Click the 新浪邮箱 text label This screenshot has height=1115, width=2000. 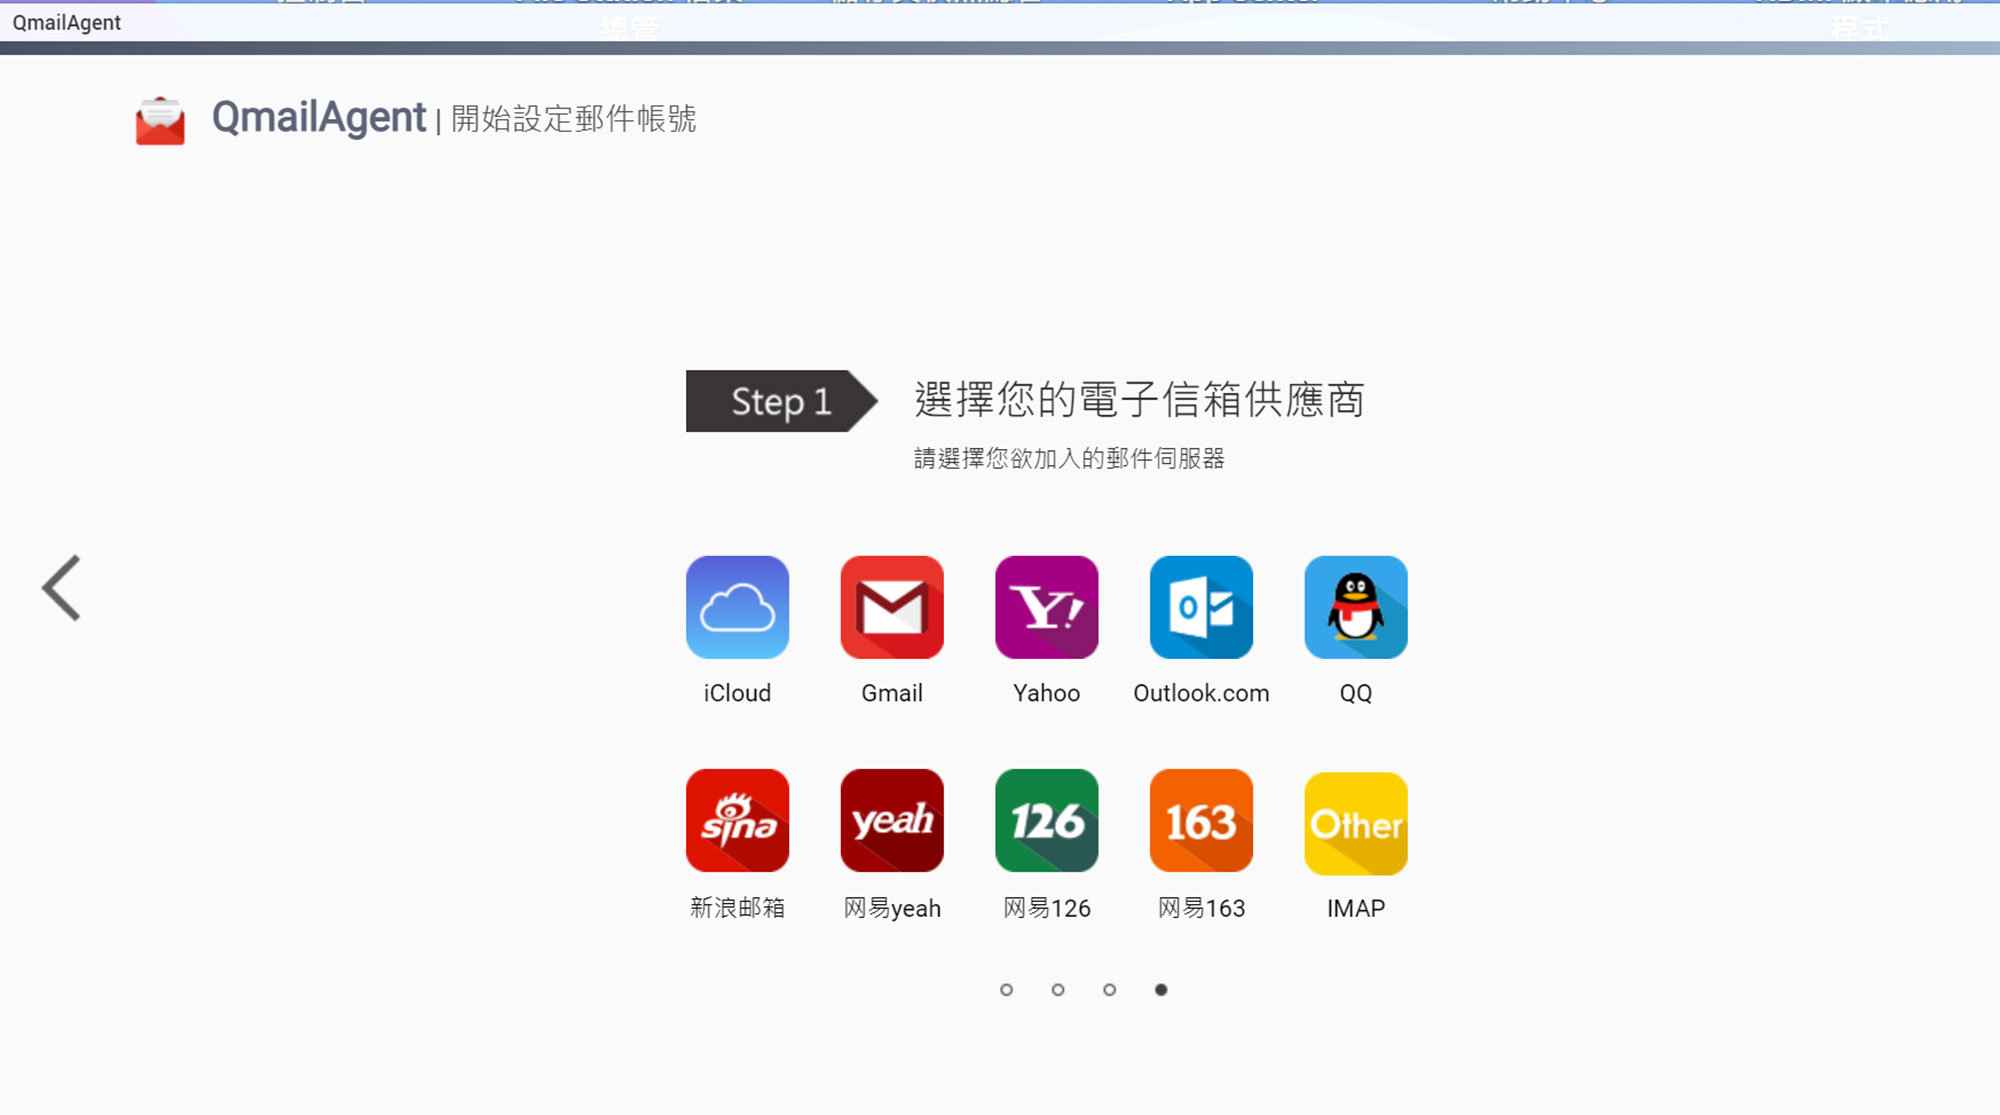(737, 907)
